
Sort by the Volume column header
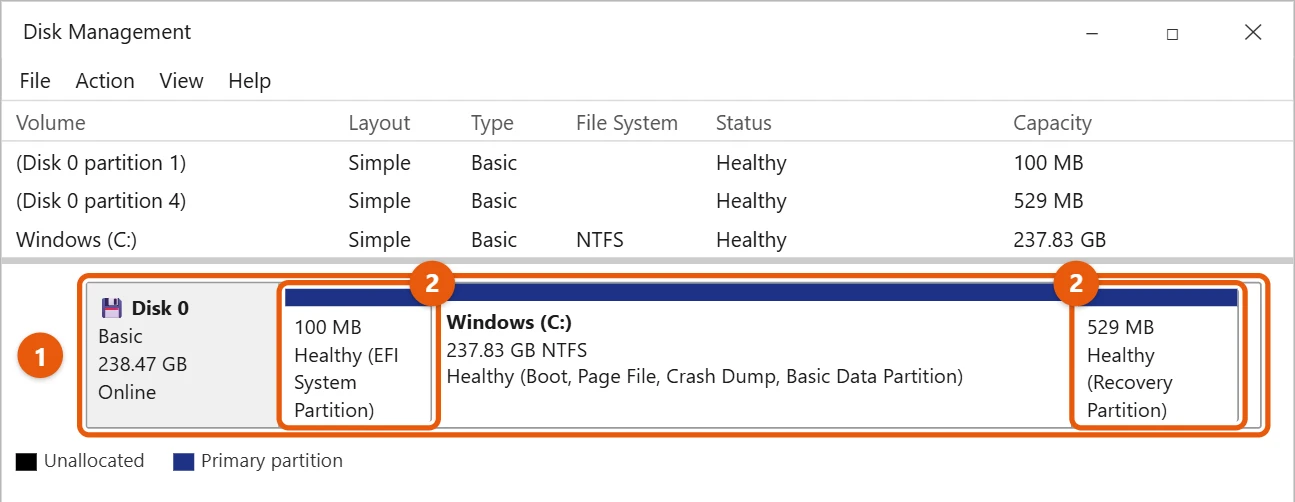[51, 123]
